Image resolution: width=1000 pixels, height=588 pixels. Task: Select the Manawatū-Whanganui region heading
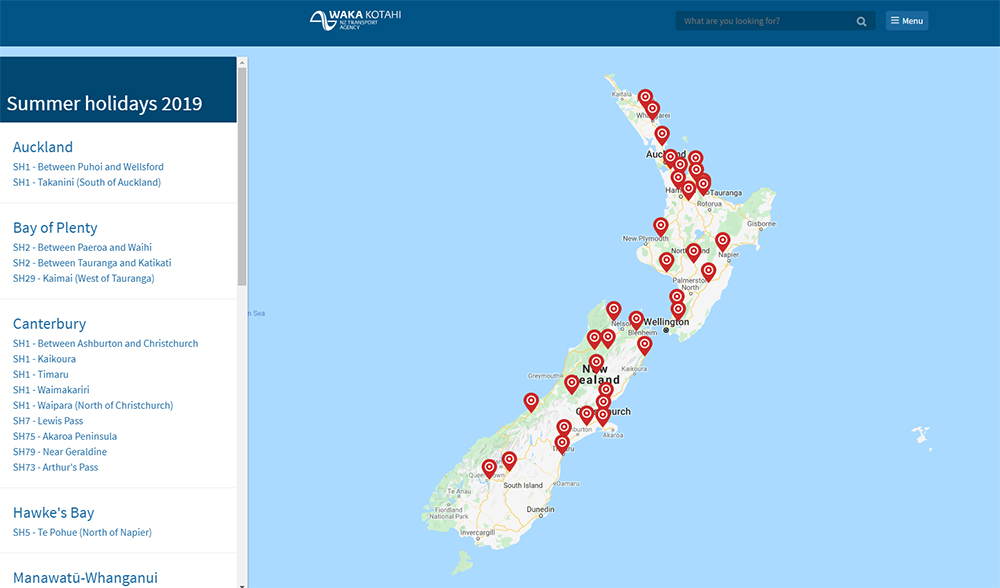click(x=85, y=578)
